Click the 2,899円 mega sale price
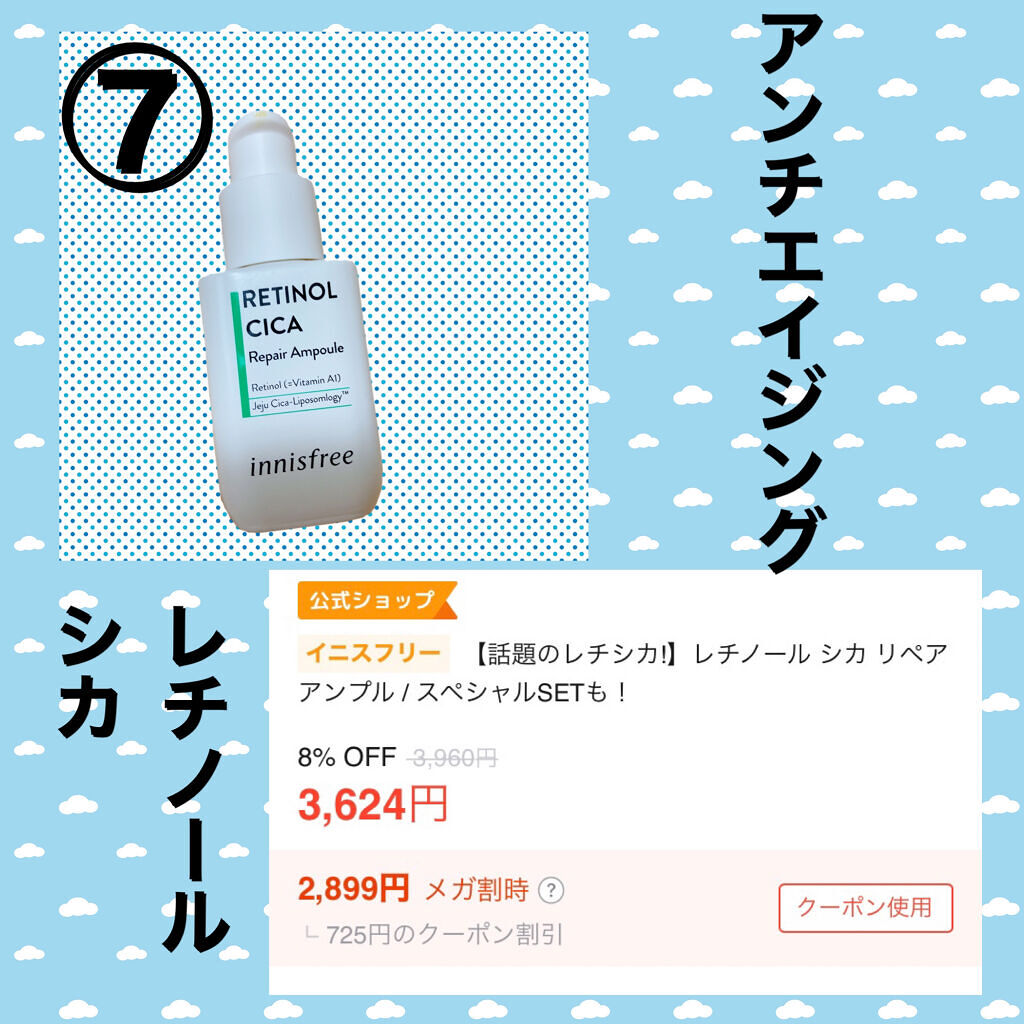The width and height of the screenshot is (1024, 1024). [353, 889]
